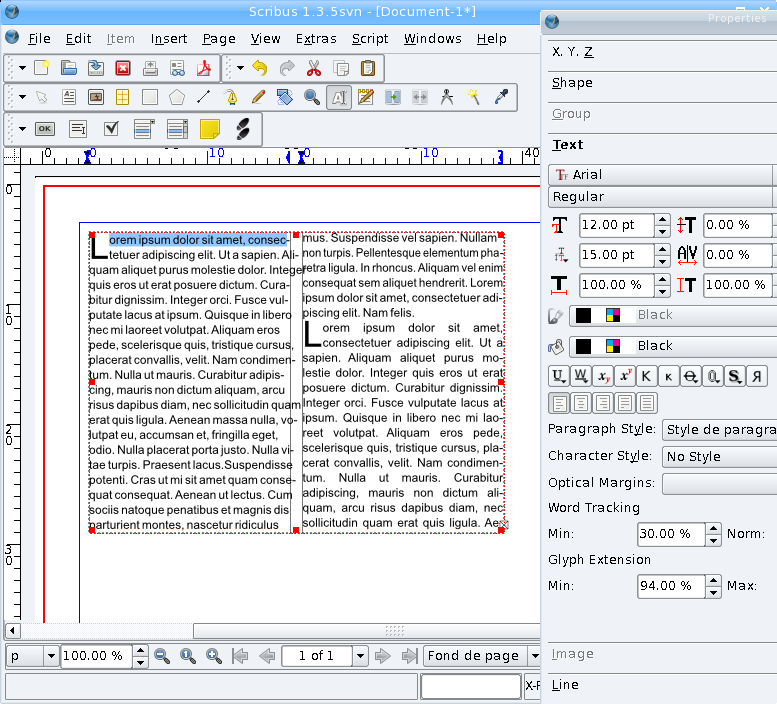Insert a PDF text annotation note

tap(209, 129)
